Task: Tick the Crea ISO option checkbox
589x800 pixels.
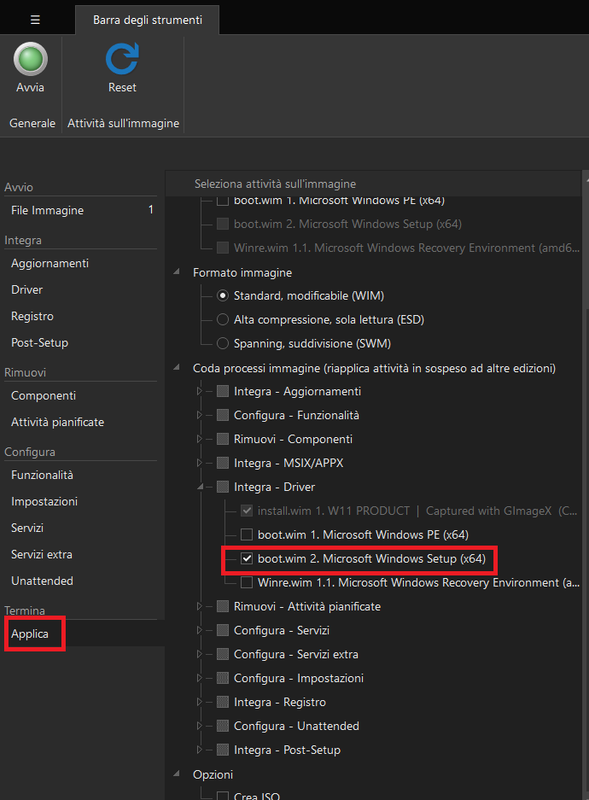Action: [x=223, y=796]
